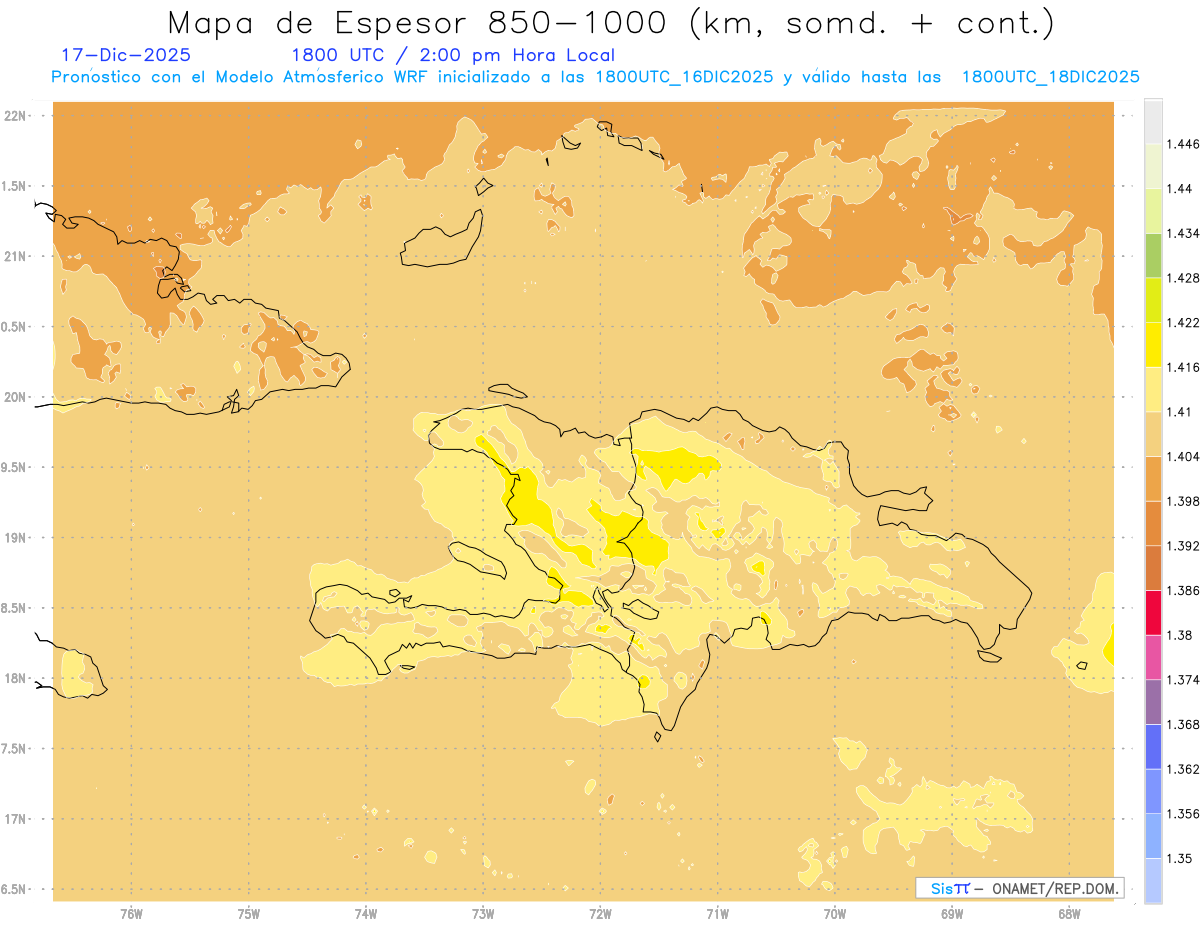Viewport: 1200px width, 927px height.
Task: Click the 1.428 legend value
Action: pyautogui.click(x=1183, y=279)
